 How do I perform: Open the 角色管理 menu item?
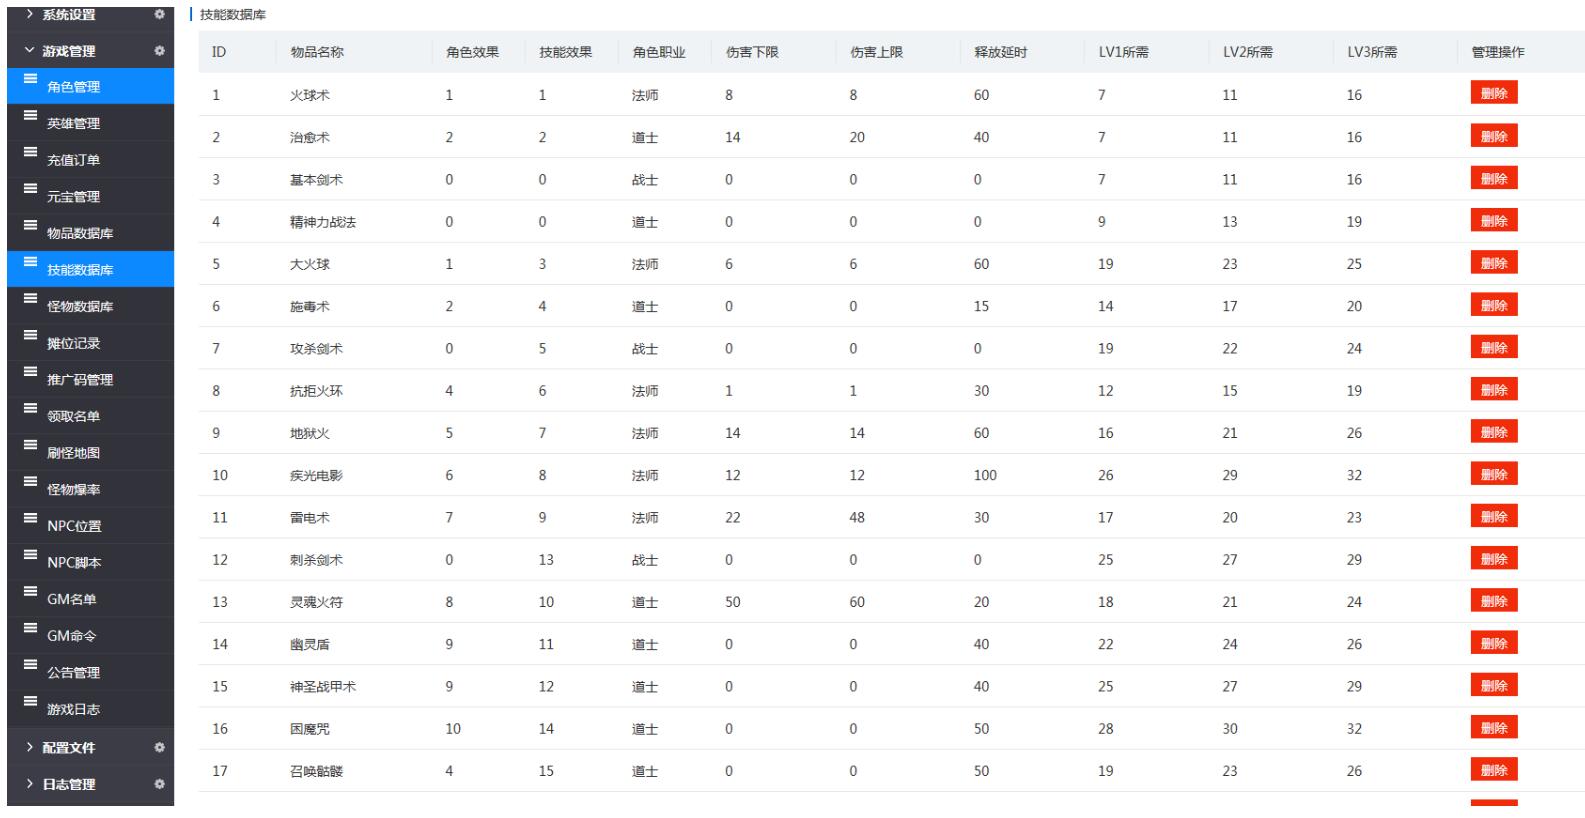coord(74,87)
